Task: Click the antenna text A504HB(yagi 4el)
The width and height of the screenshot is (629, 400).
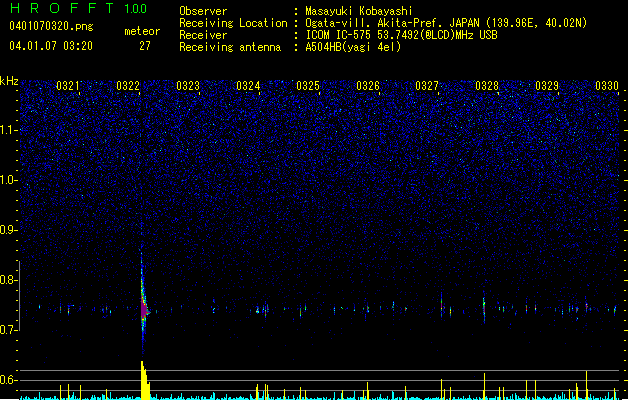Action: click(353, 47)
